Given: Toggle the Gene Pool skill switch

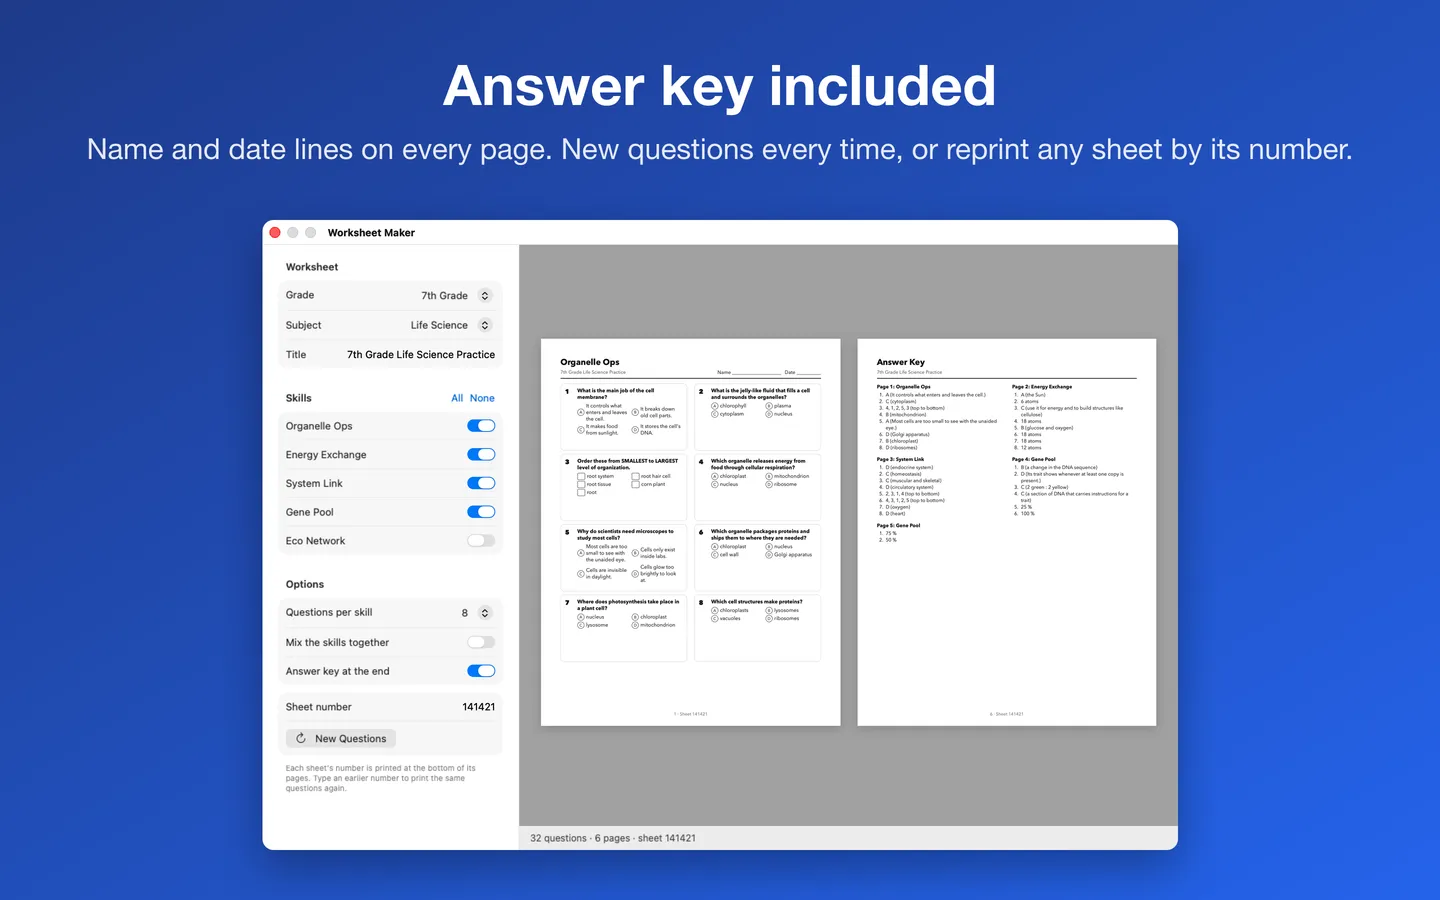Looking at the screenshot, I should coord(481,512).
